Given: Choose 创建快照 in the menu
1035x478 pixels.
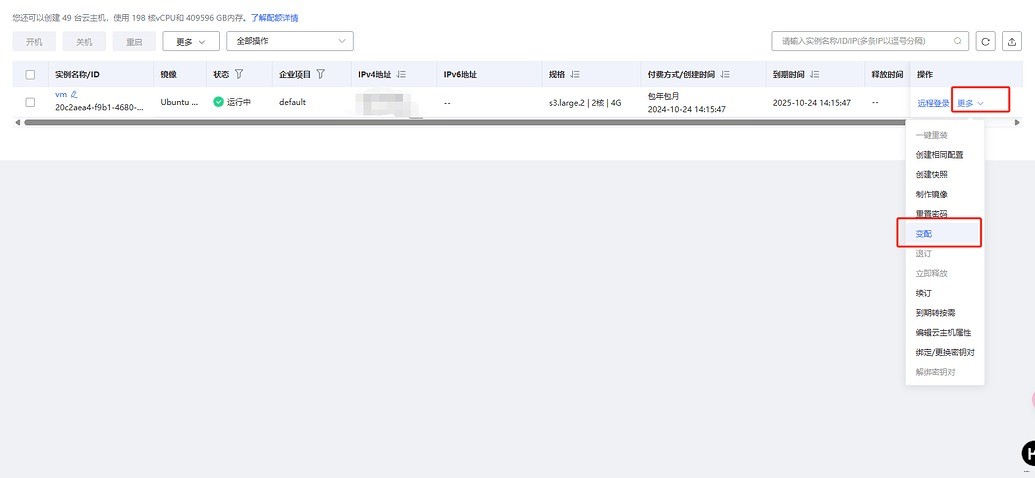Looking at the screenshot, I should 934,174.
